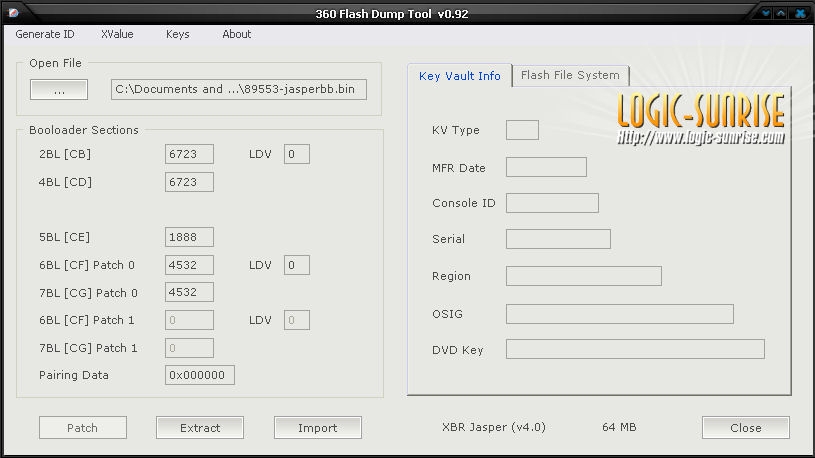Screen dimensions: 815x458
Task: Click the app icon in title bar
Action: (x=14, y=12)
